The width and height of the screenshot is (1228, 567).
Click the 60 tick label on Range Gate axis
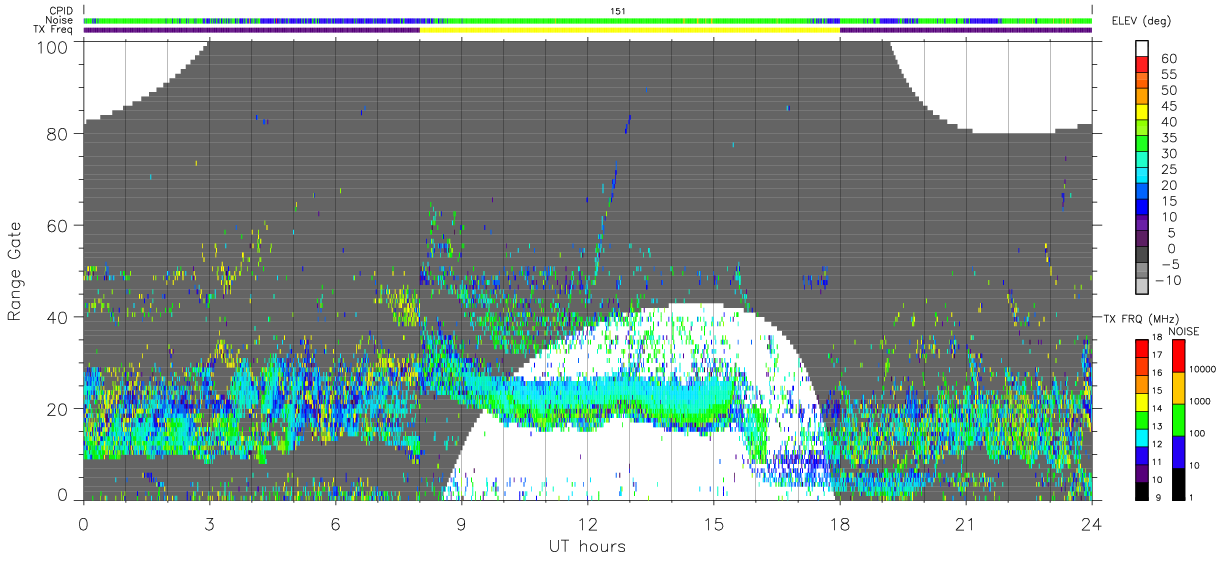[x=58, y=225]
